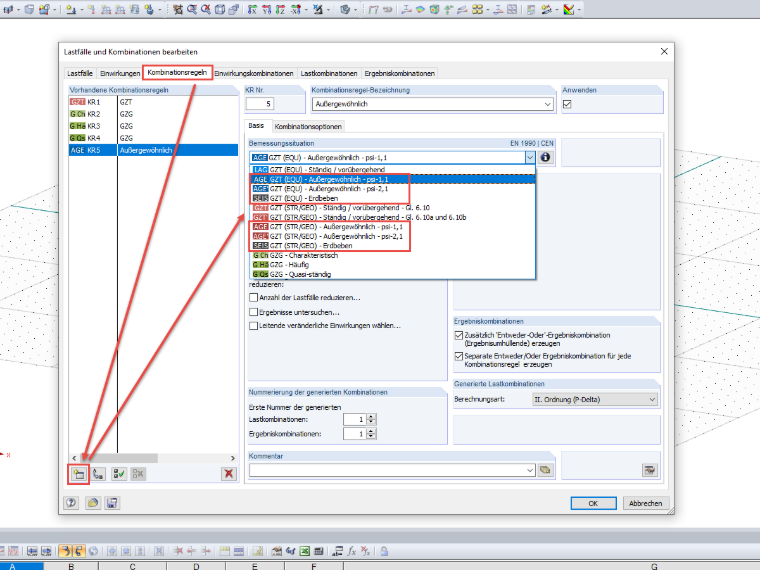Click the Abbrechen button
Viewport: 760px width, 570px height.
[646, 503]
